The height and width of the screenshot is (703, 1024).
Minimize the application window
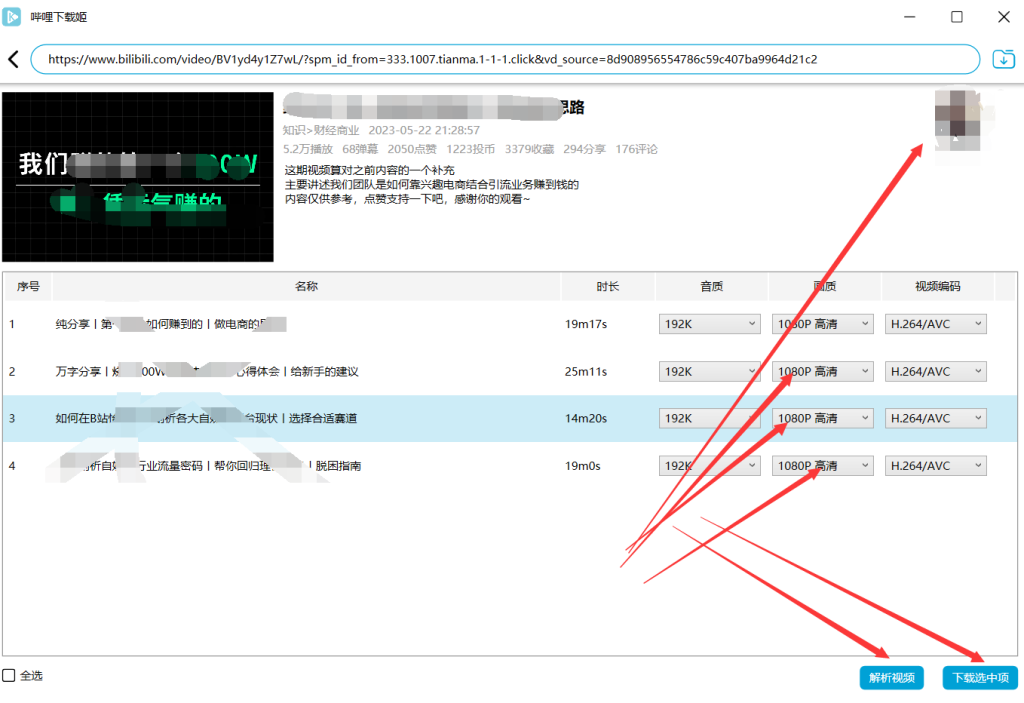pos(911,17)
